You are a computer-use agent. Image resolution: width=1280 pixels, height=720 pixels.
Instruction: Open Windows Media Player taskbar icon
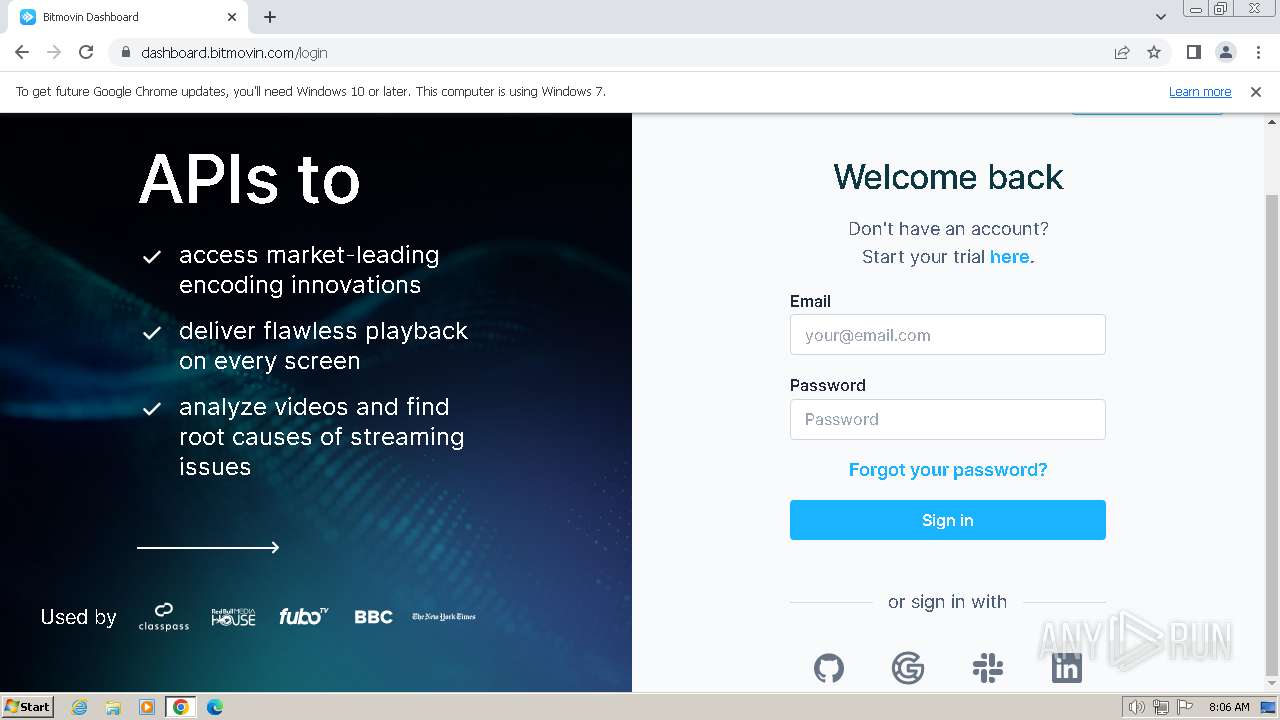147,707
